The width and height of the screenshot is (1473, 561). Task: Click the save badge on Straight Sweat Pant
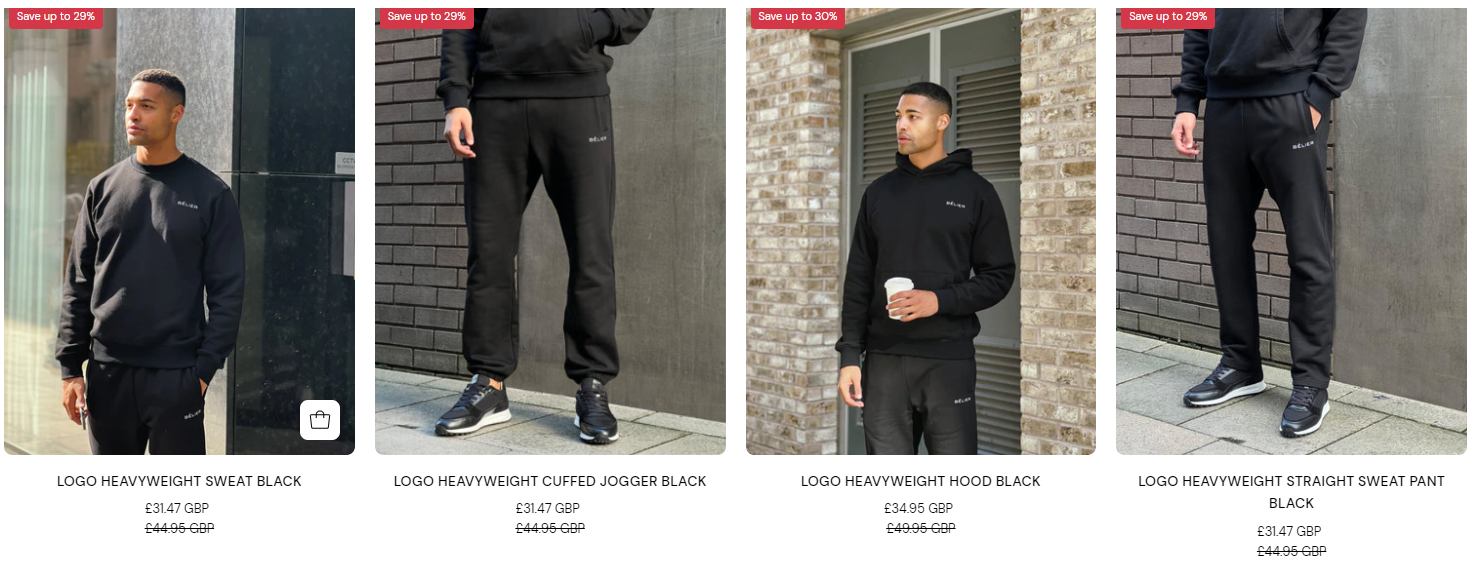[x=1168, y=17]
